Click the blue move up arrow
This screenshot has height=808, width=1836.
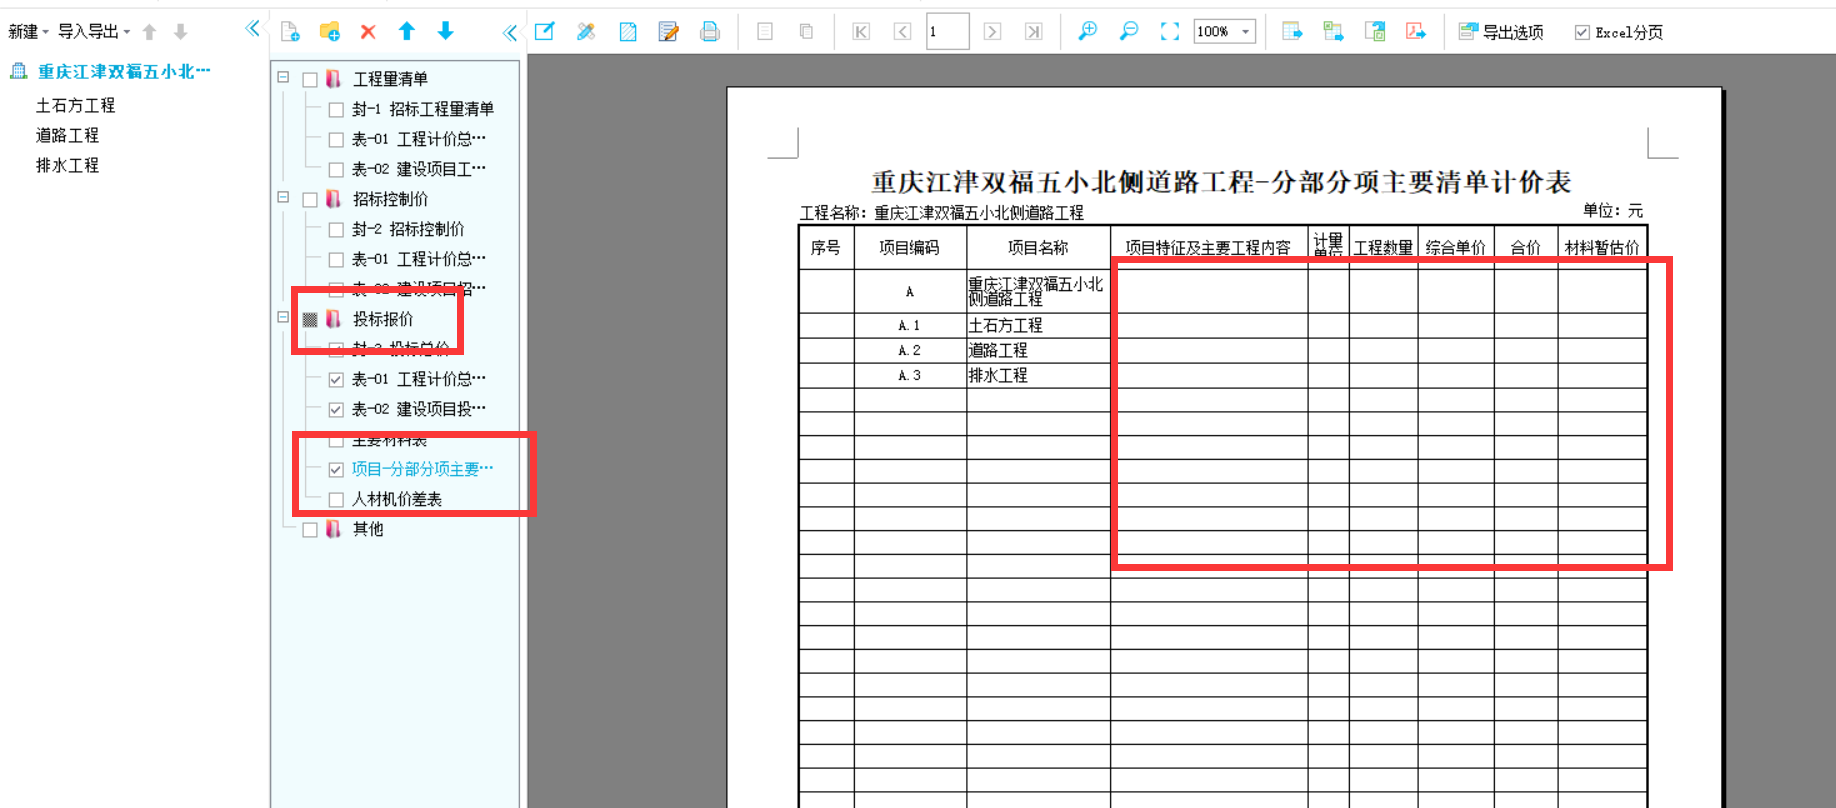coord(406,32)
